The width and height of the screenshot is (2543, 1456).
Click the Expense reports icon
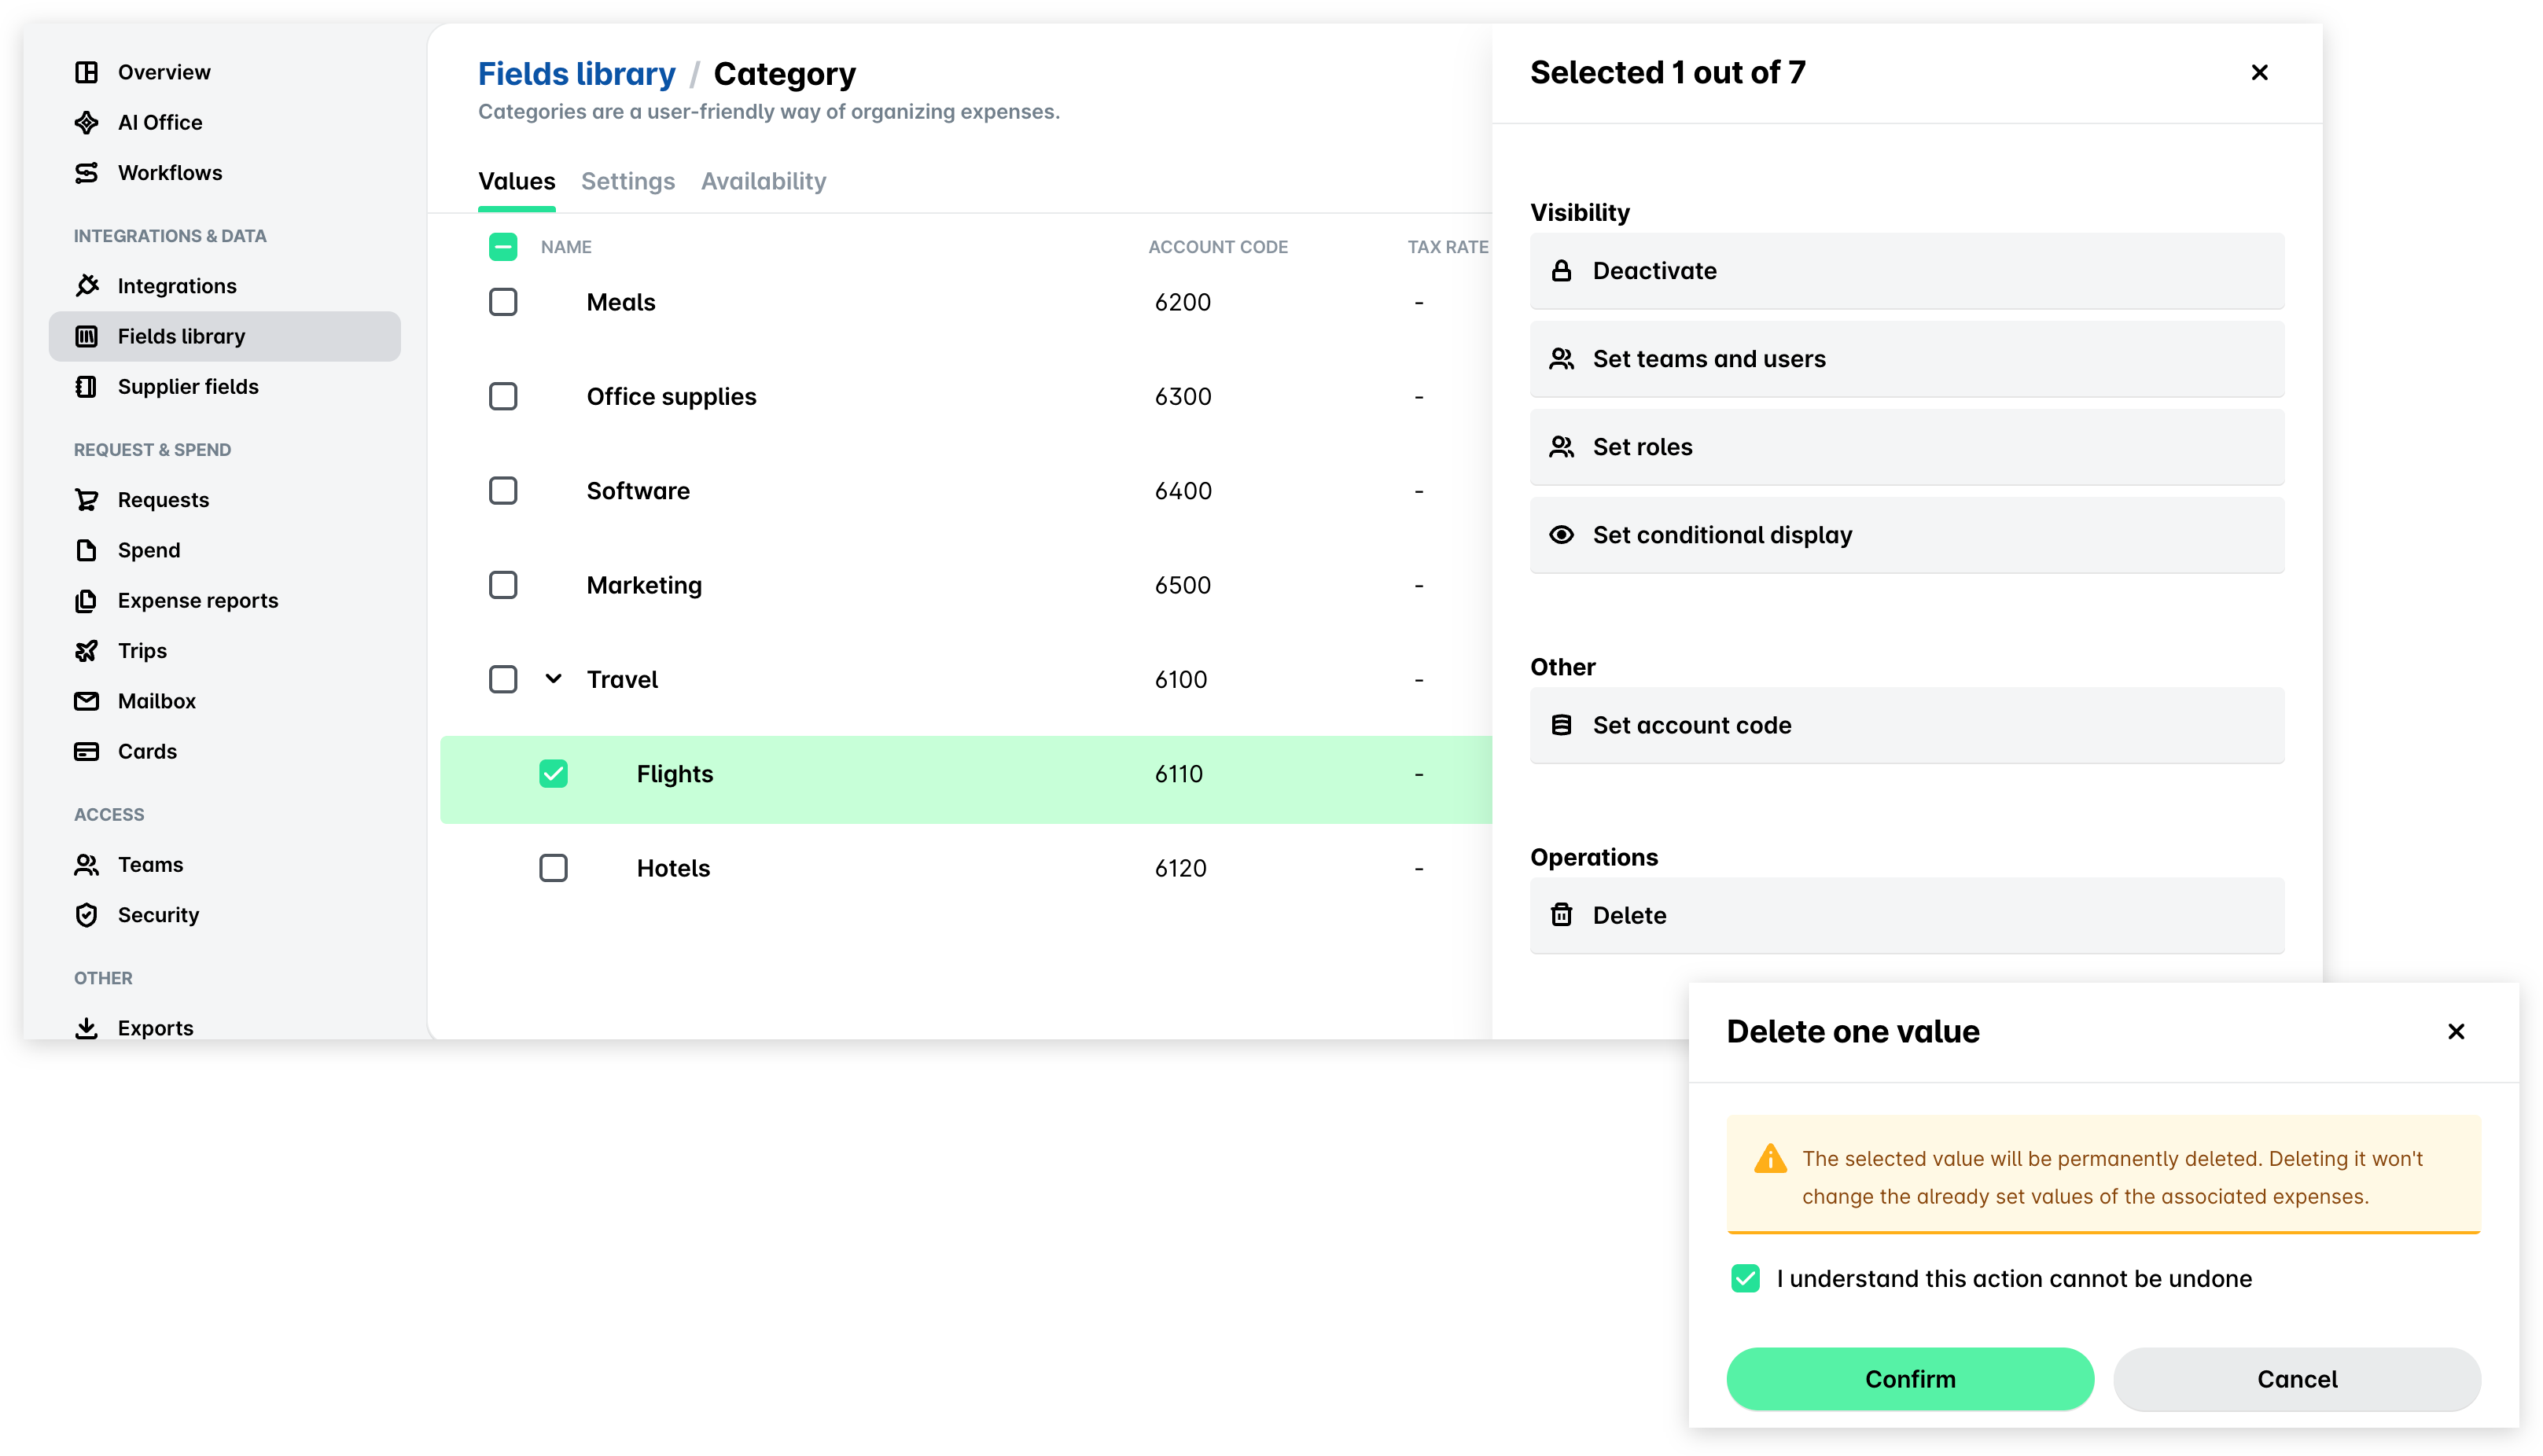point(87,600)
